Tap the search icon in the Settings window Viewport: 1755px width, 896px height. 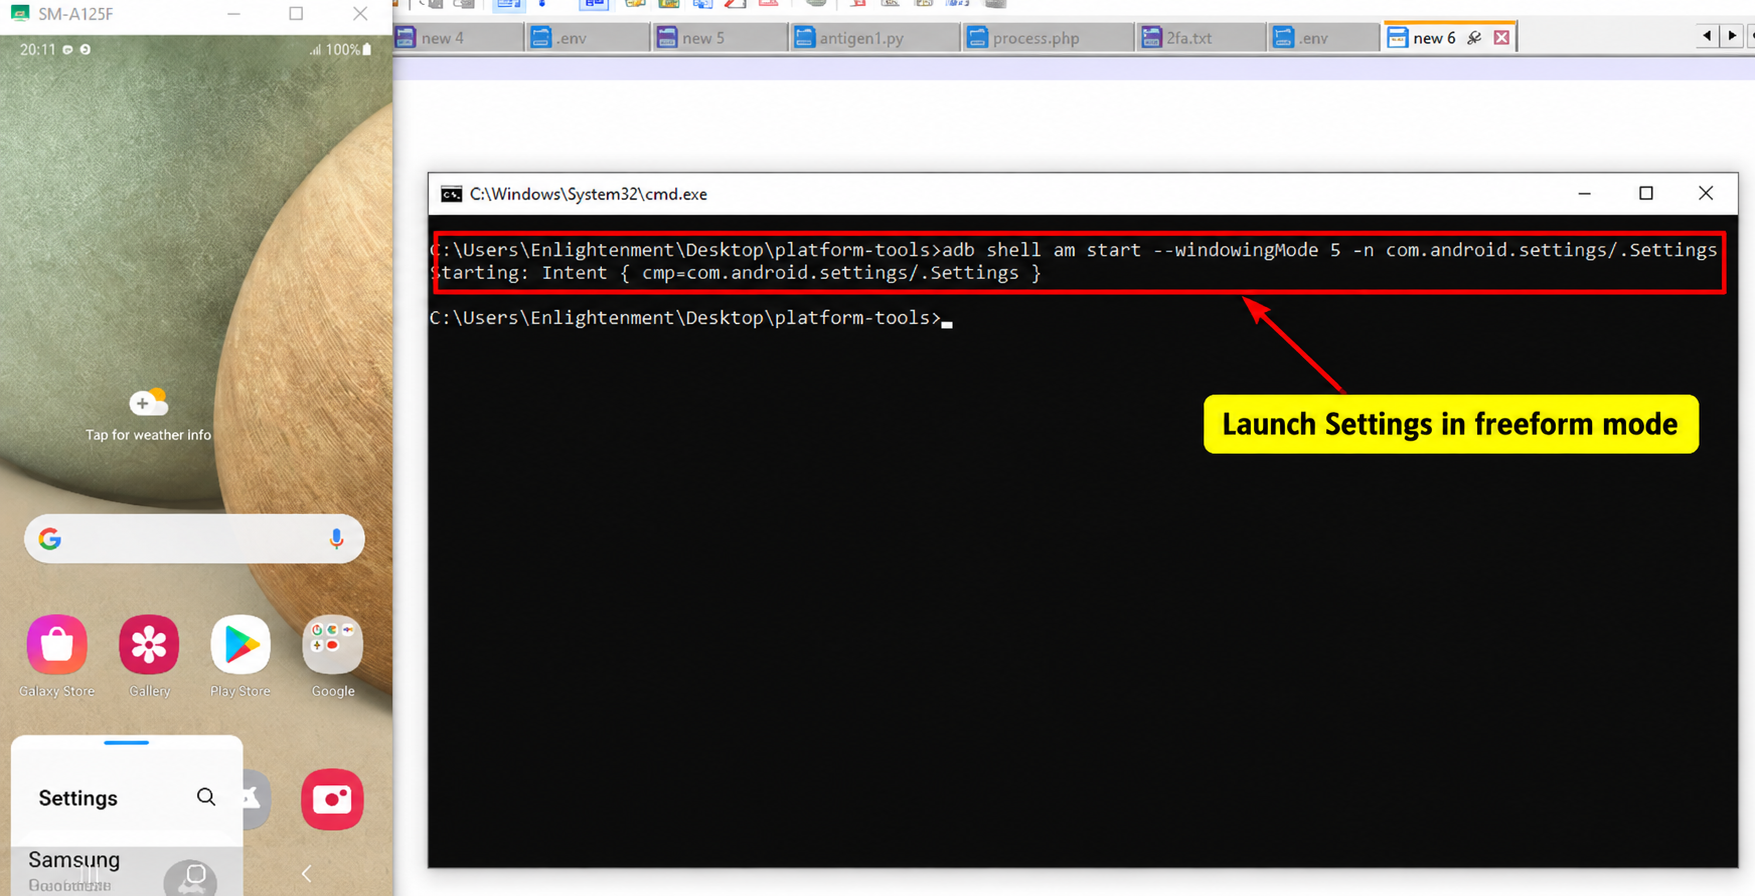206,797
